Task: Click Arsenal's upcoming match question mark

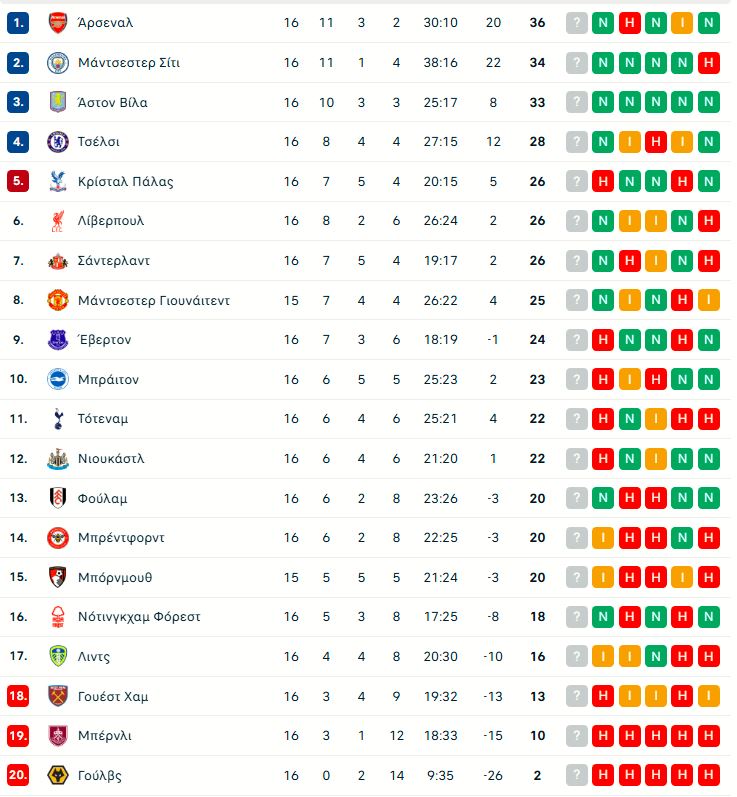Action: [576, 23]
